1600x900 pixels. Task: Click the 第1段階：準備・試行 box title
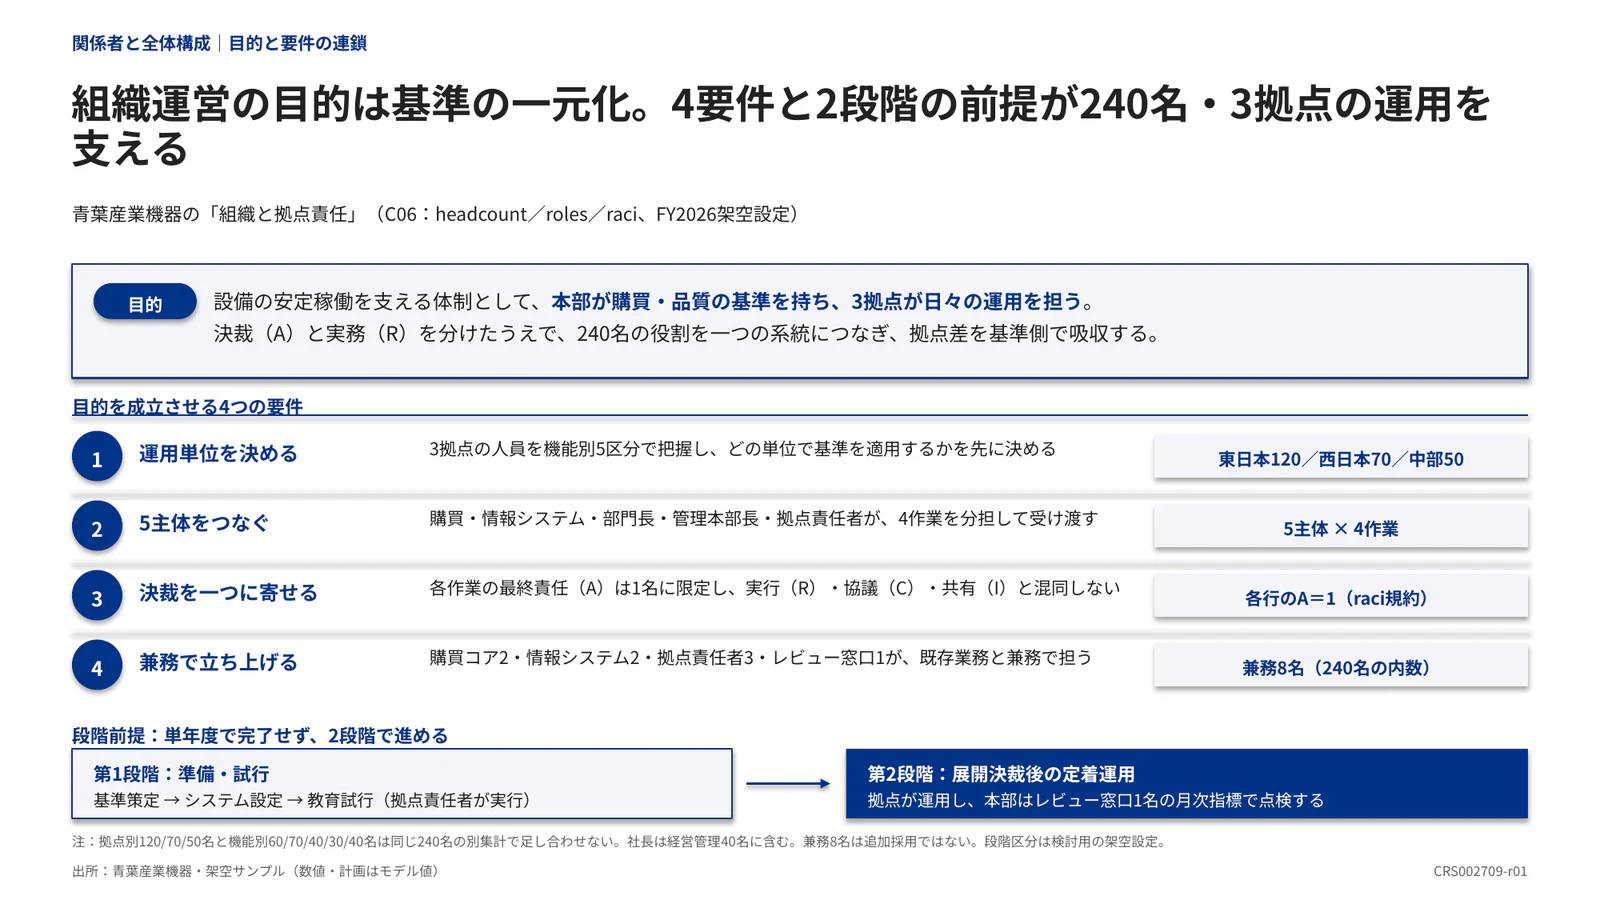tap(181, 774)
